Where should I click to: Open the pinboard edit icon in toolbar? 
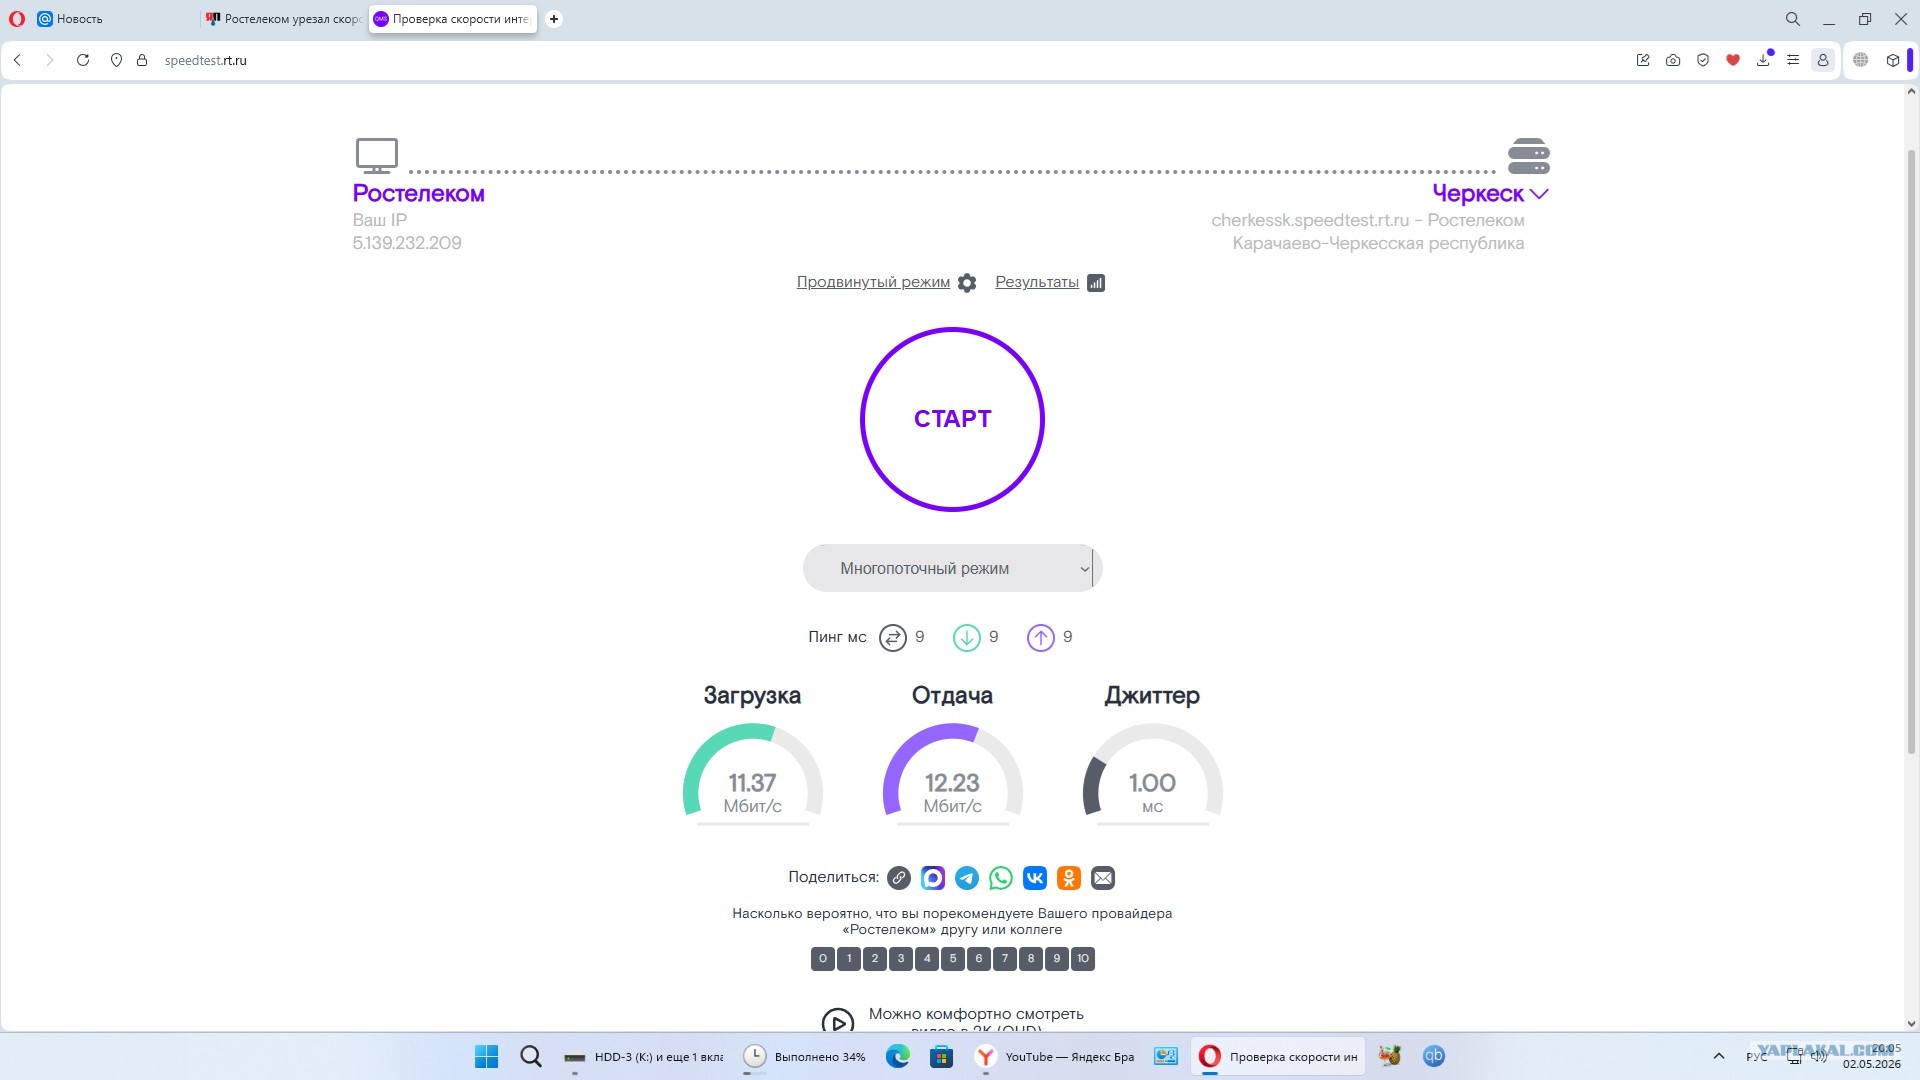tap(1643, 60)
